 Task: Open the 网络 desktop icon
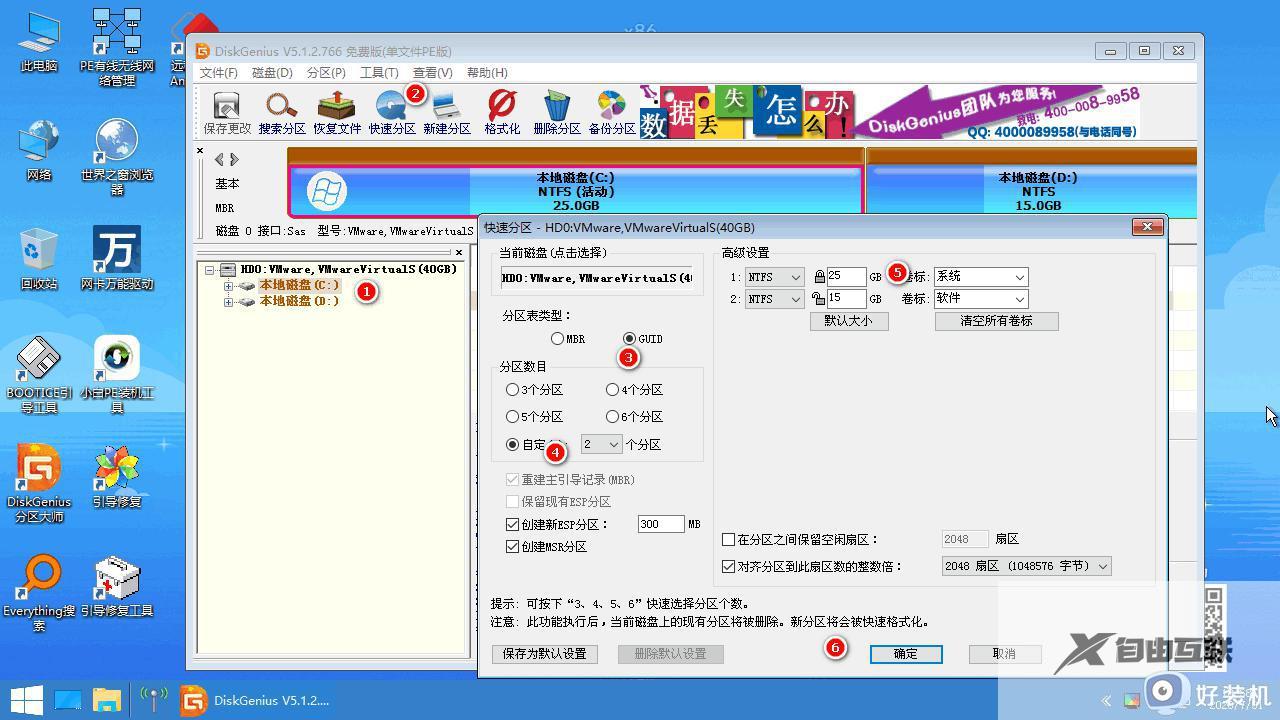coord(39,150)
